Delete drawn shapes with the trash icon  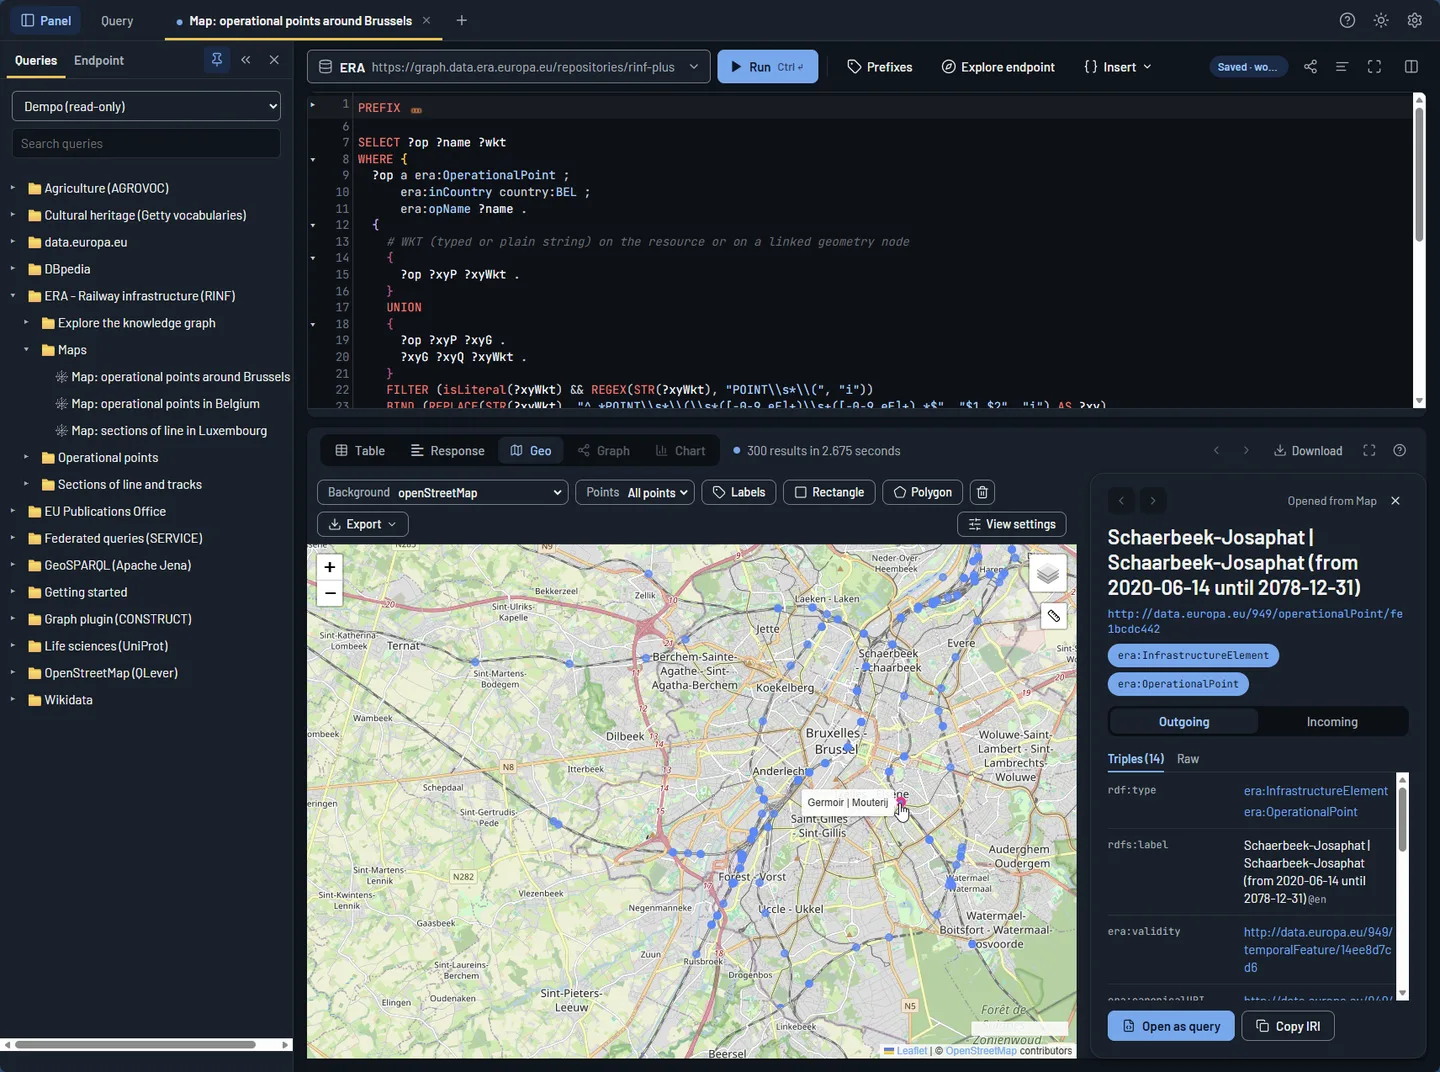tap(982, 492)
